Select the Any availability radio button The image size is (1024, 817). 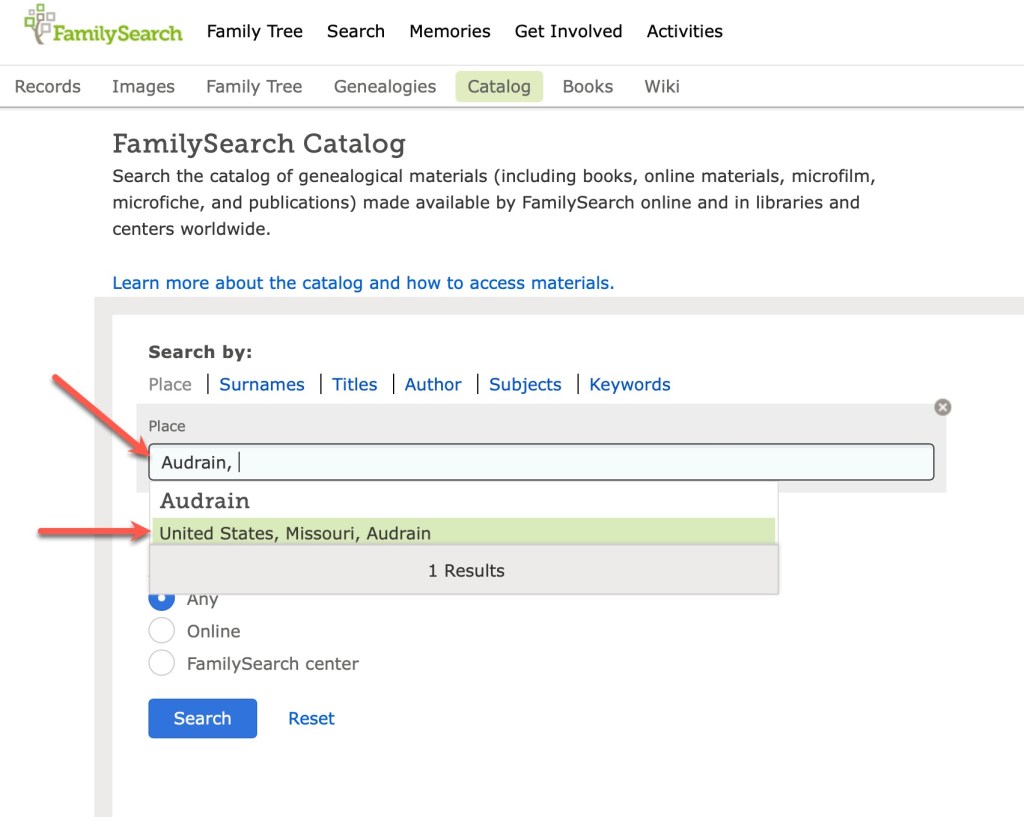(x=161, y=600)
